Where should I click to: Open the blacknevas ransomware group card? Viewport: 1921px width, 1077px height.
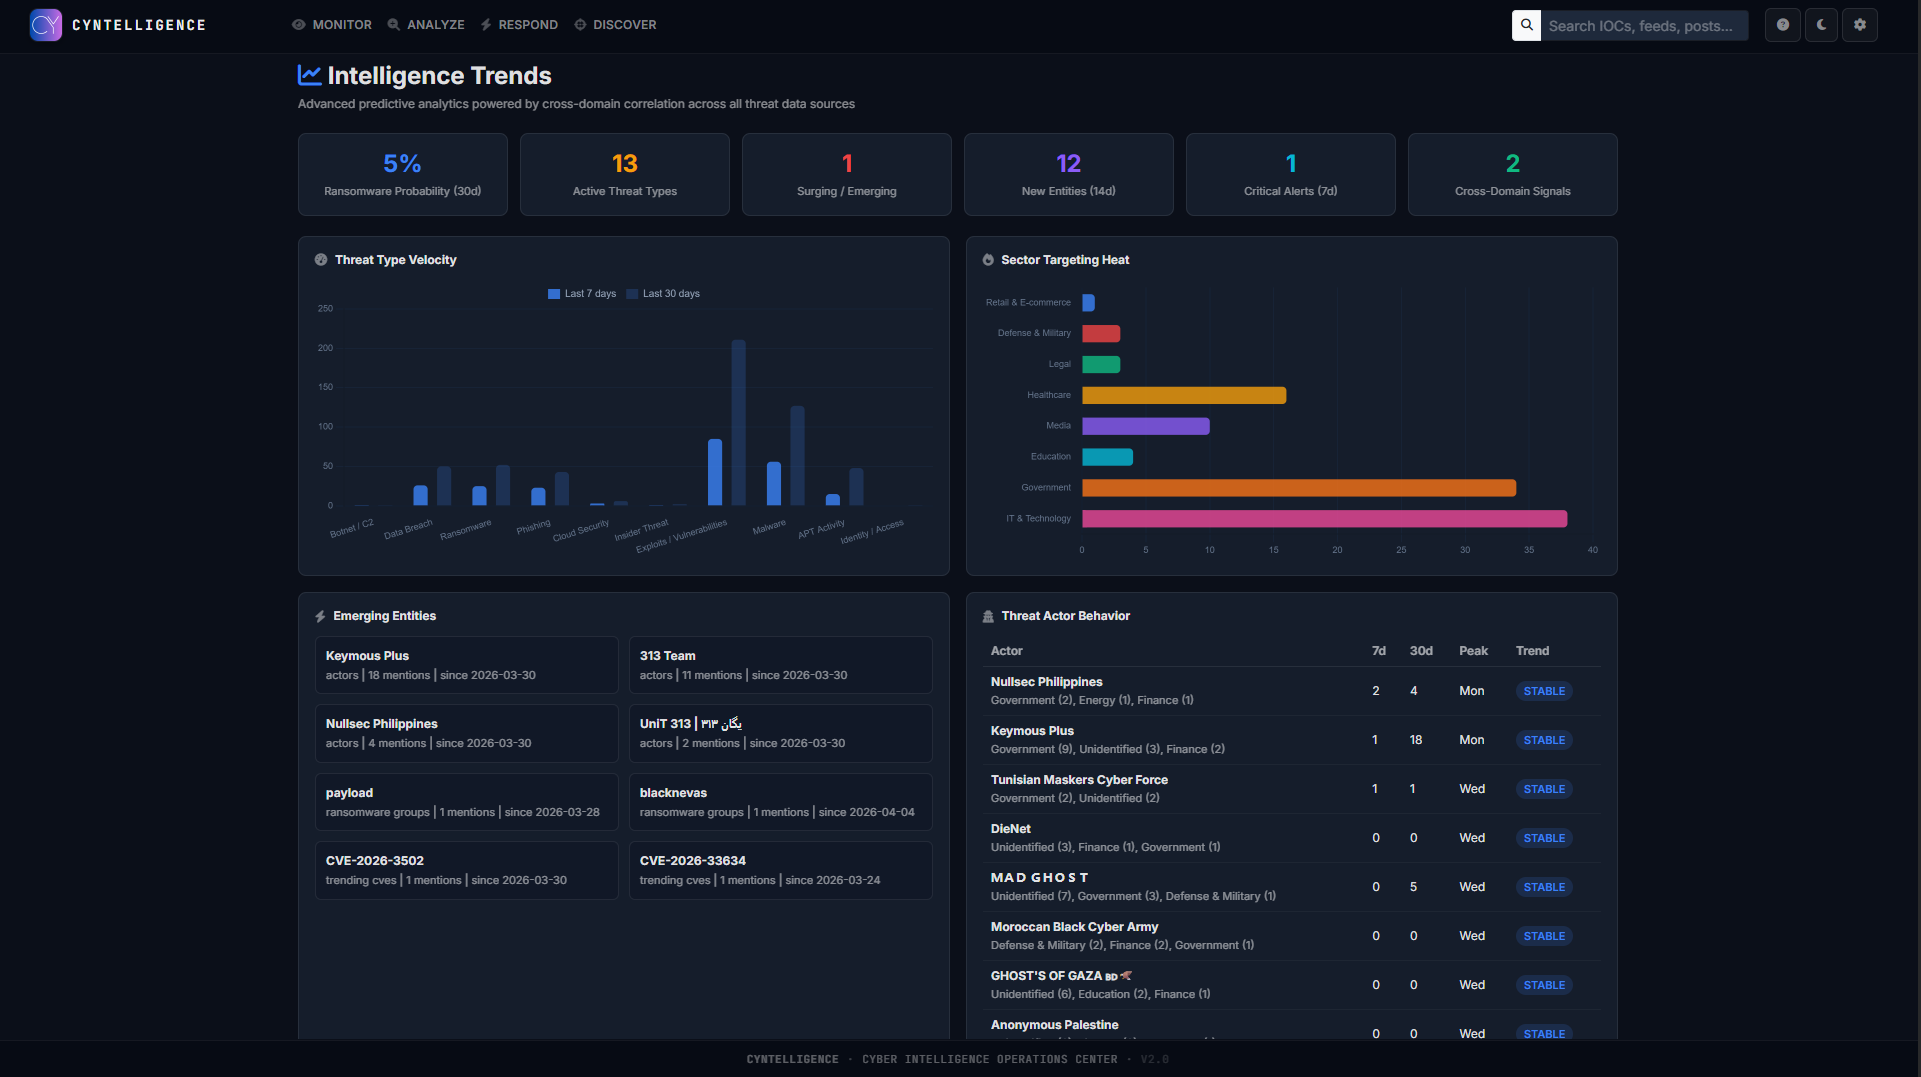point(781,802)
